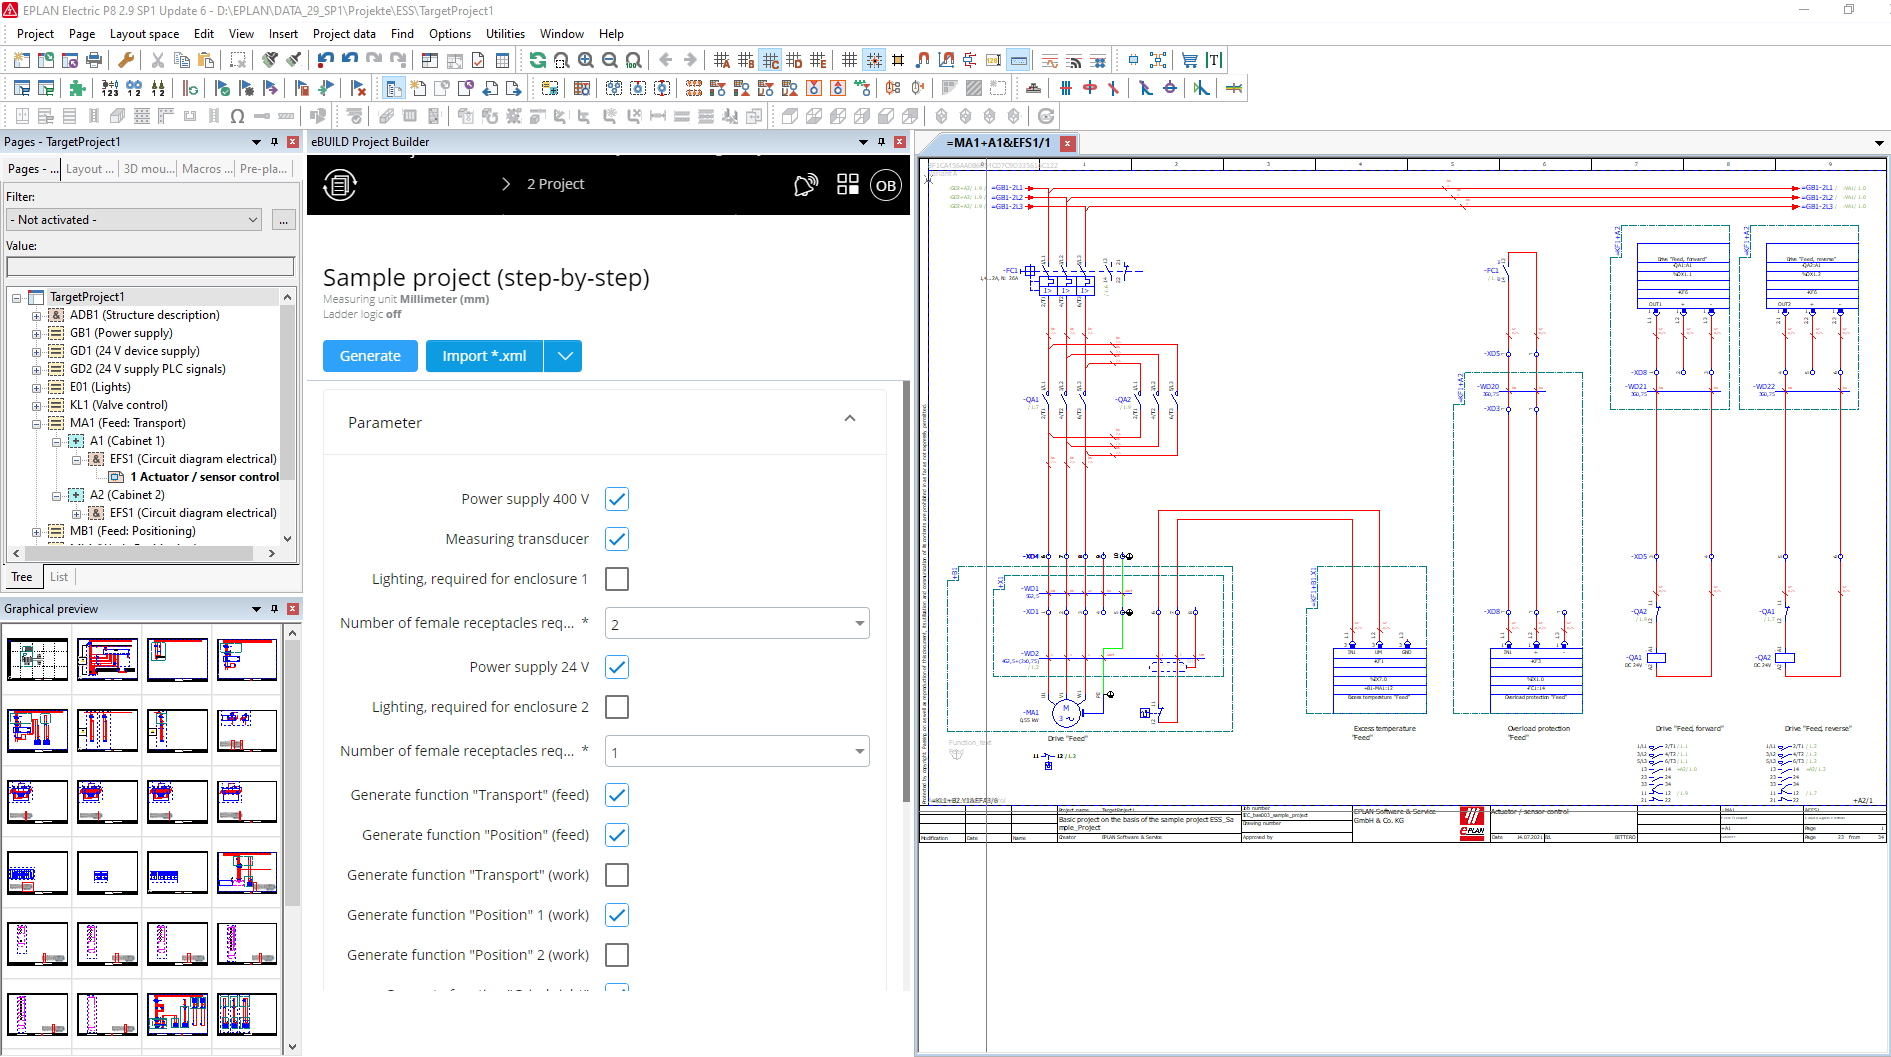
Task: Check Generate function Transport (work)
Action: [x=617, y=874]
